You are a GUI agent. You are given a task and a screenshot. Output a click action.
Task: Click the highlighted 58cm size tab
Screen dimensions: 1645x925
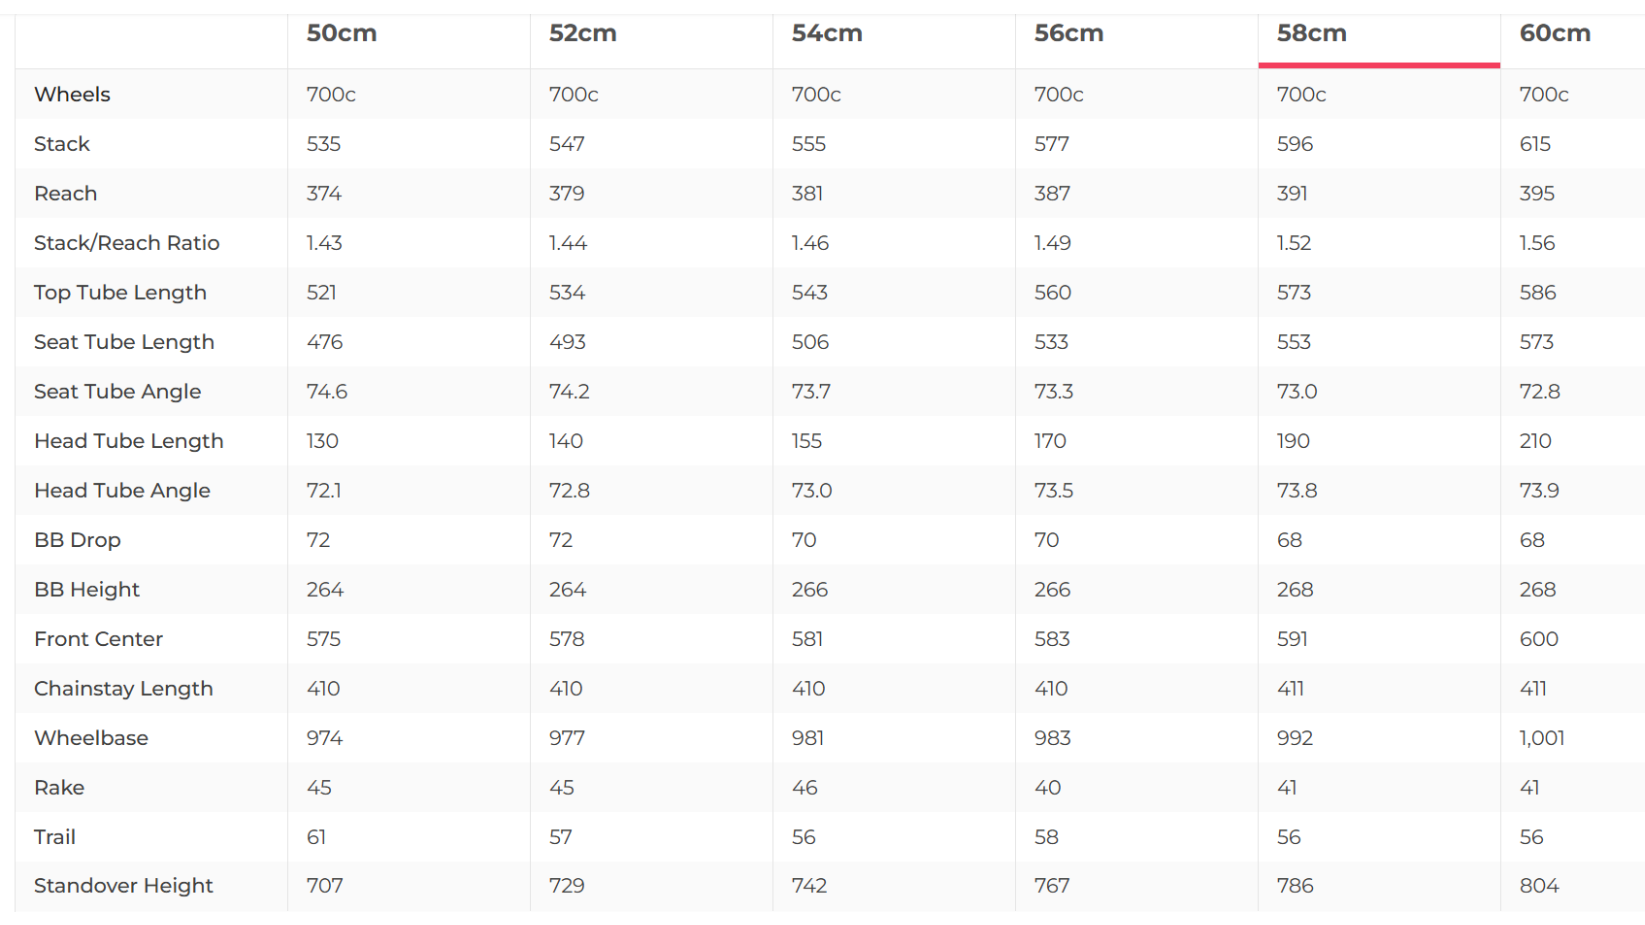point(1311,33)
